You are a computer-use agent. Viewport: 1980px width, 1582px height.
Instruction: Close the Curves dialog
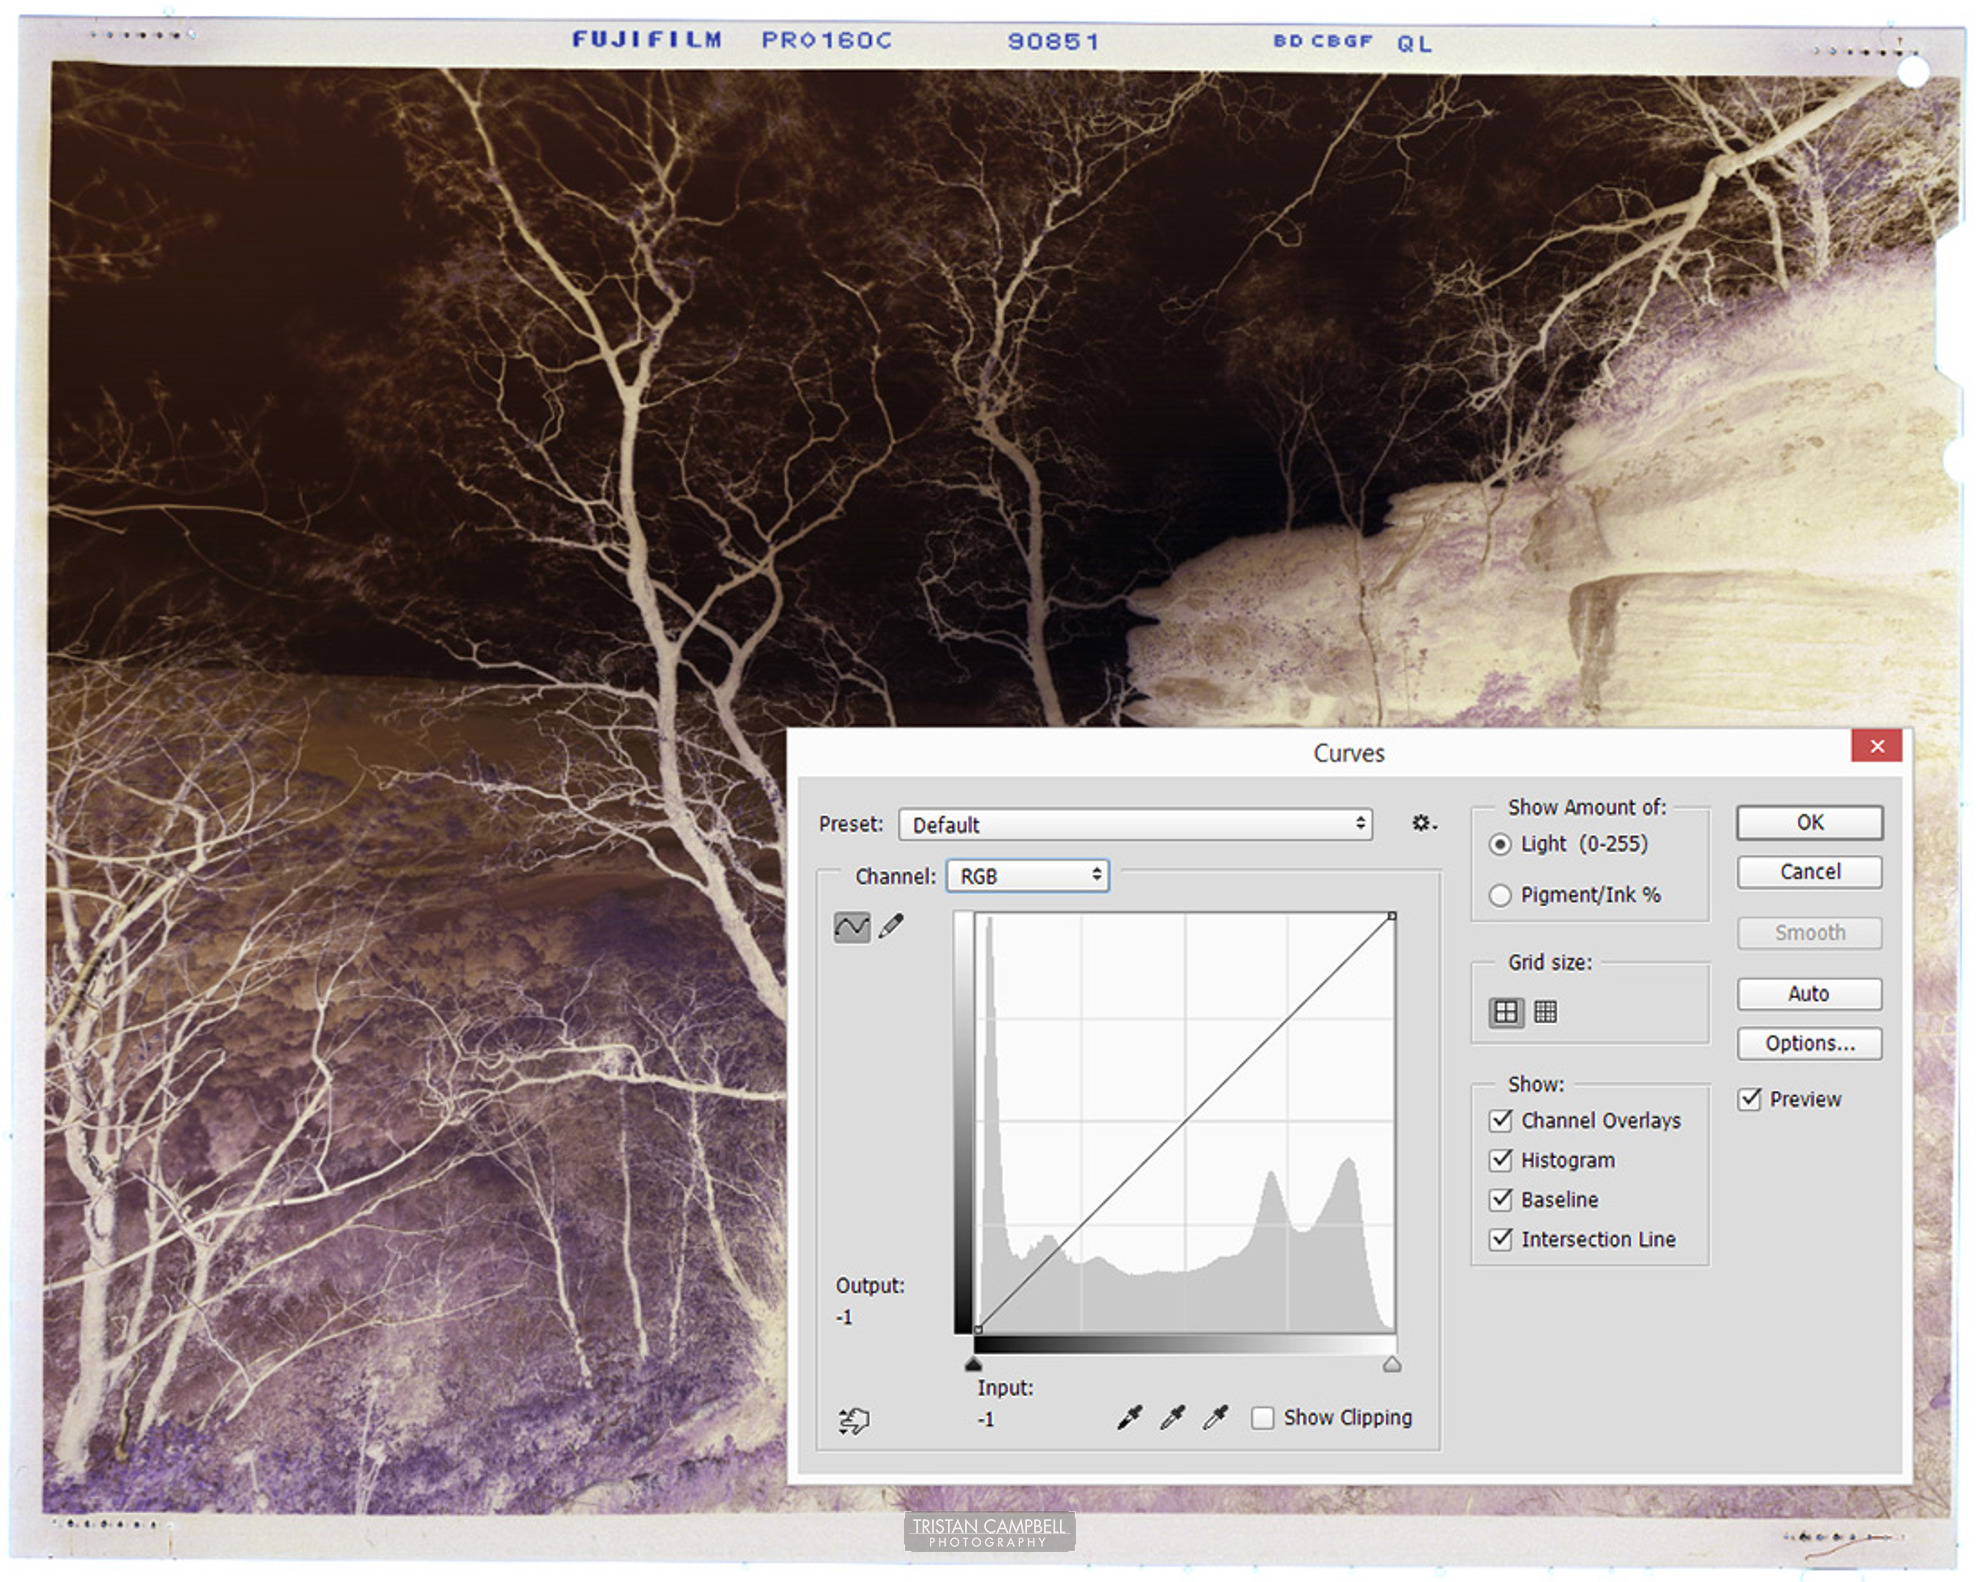click(x=1876, y=746)
